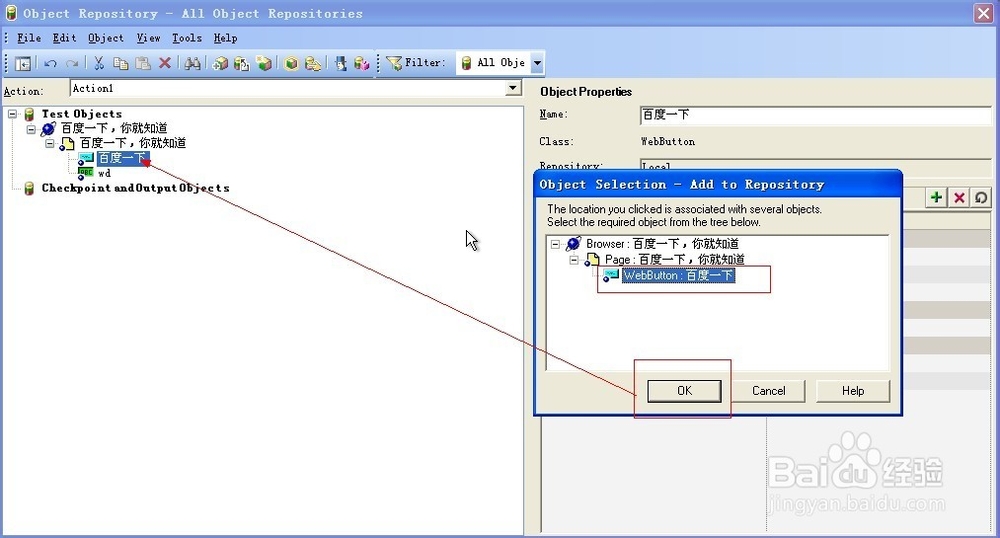Image resolution: width=1000 pixels, height=538 pixels.
Task: Click the Compact View toolbar icon
Action: click(23, 63)
